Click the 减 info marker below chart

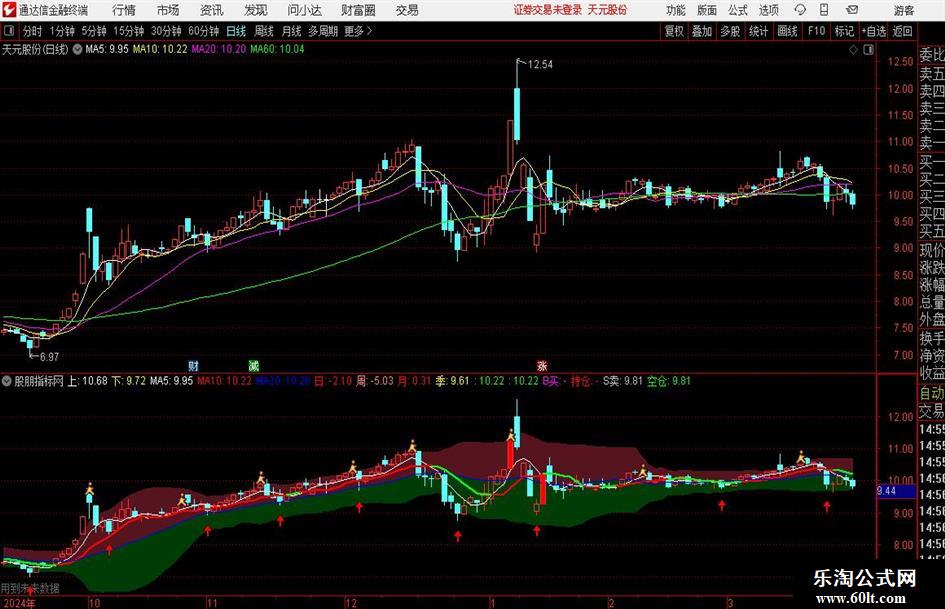(x=254, y=365)
